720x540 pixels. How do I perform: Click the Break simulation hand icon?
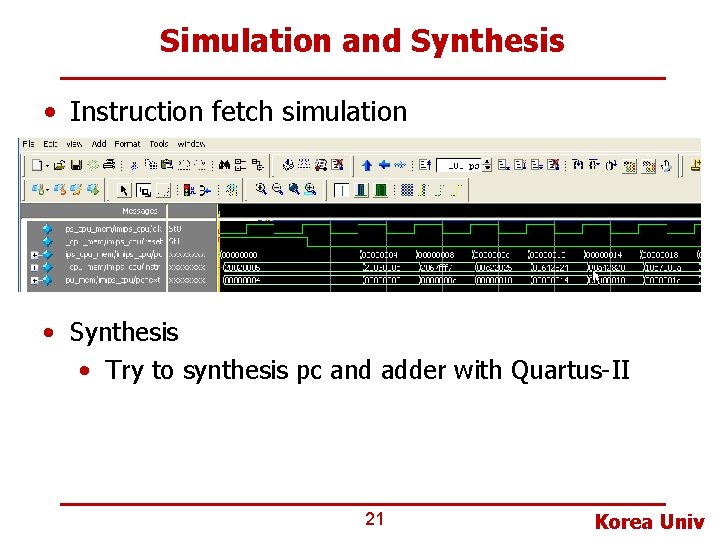tap(666, 166)
